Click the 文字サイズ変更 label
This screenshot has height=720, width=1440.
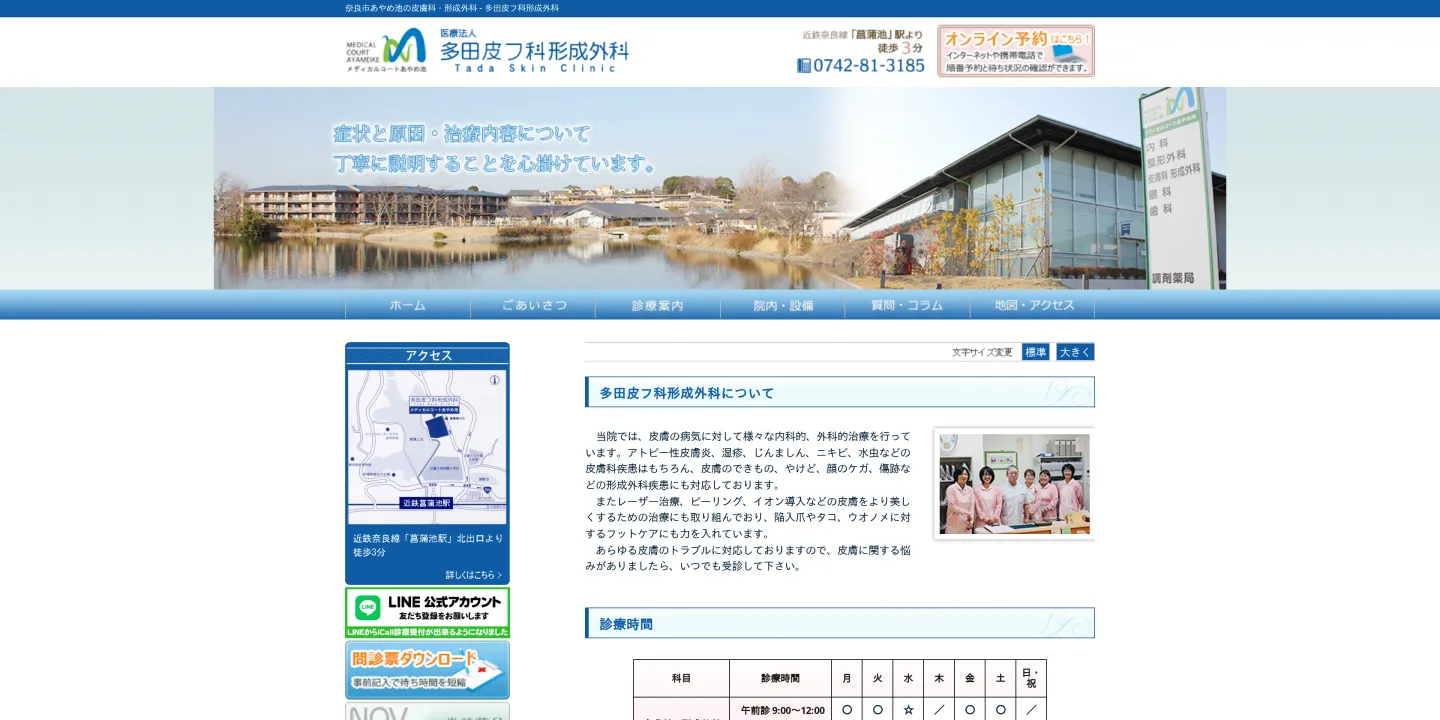[x=982, y=352]
